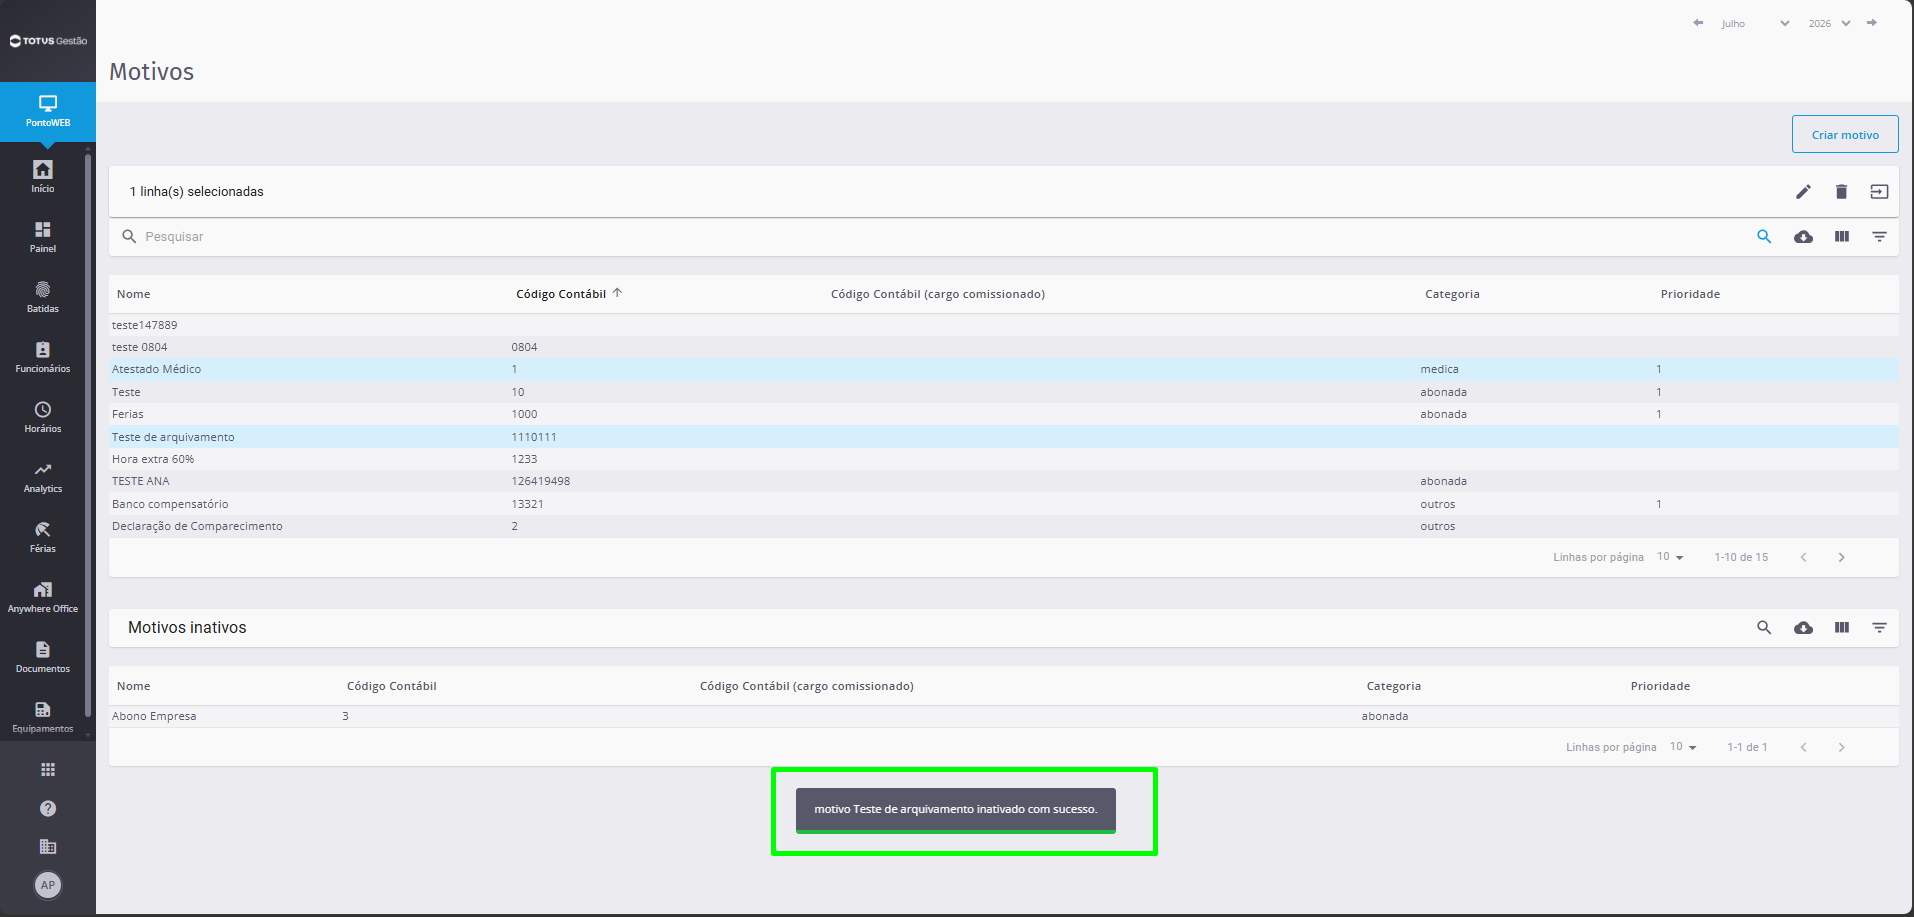Open Documentos in the sidebar
This screenshot has width=1914, height=917.
pos(43,657)
